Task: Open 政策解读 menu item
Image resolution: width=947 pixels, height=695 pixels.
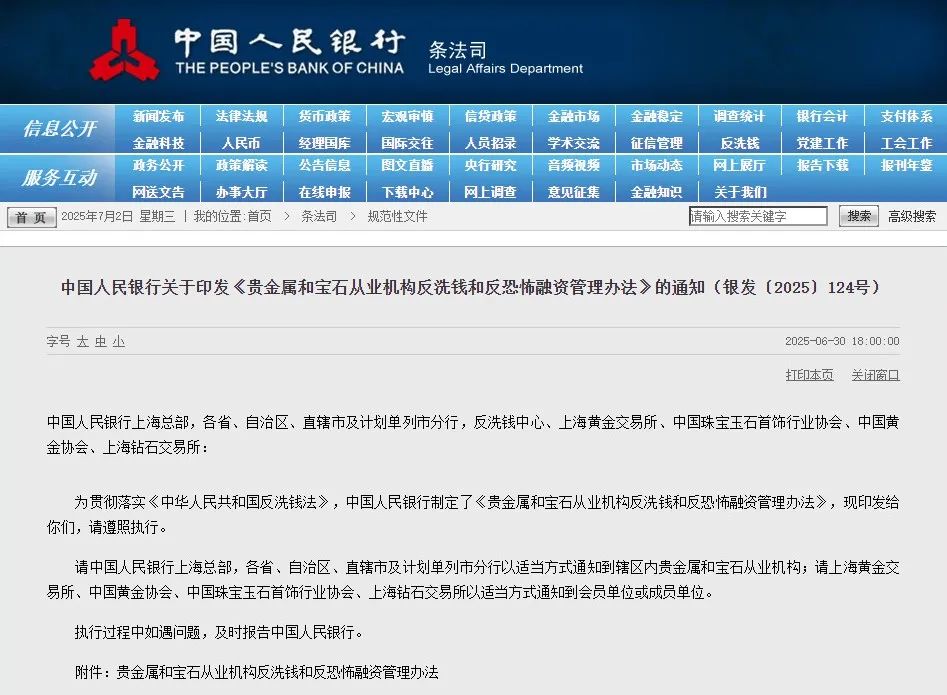Action: click(x=242, y=165)
